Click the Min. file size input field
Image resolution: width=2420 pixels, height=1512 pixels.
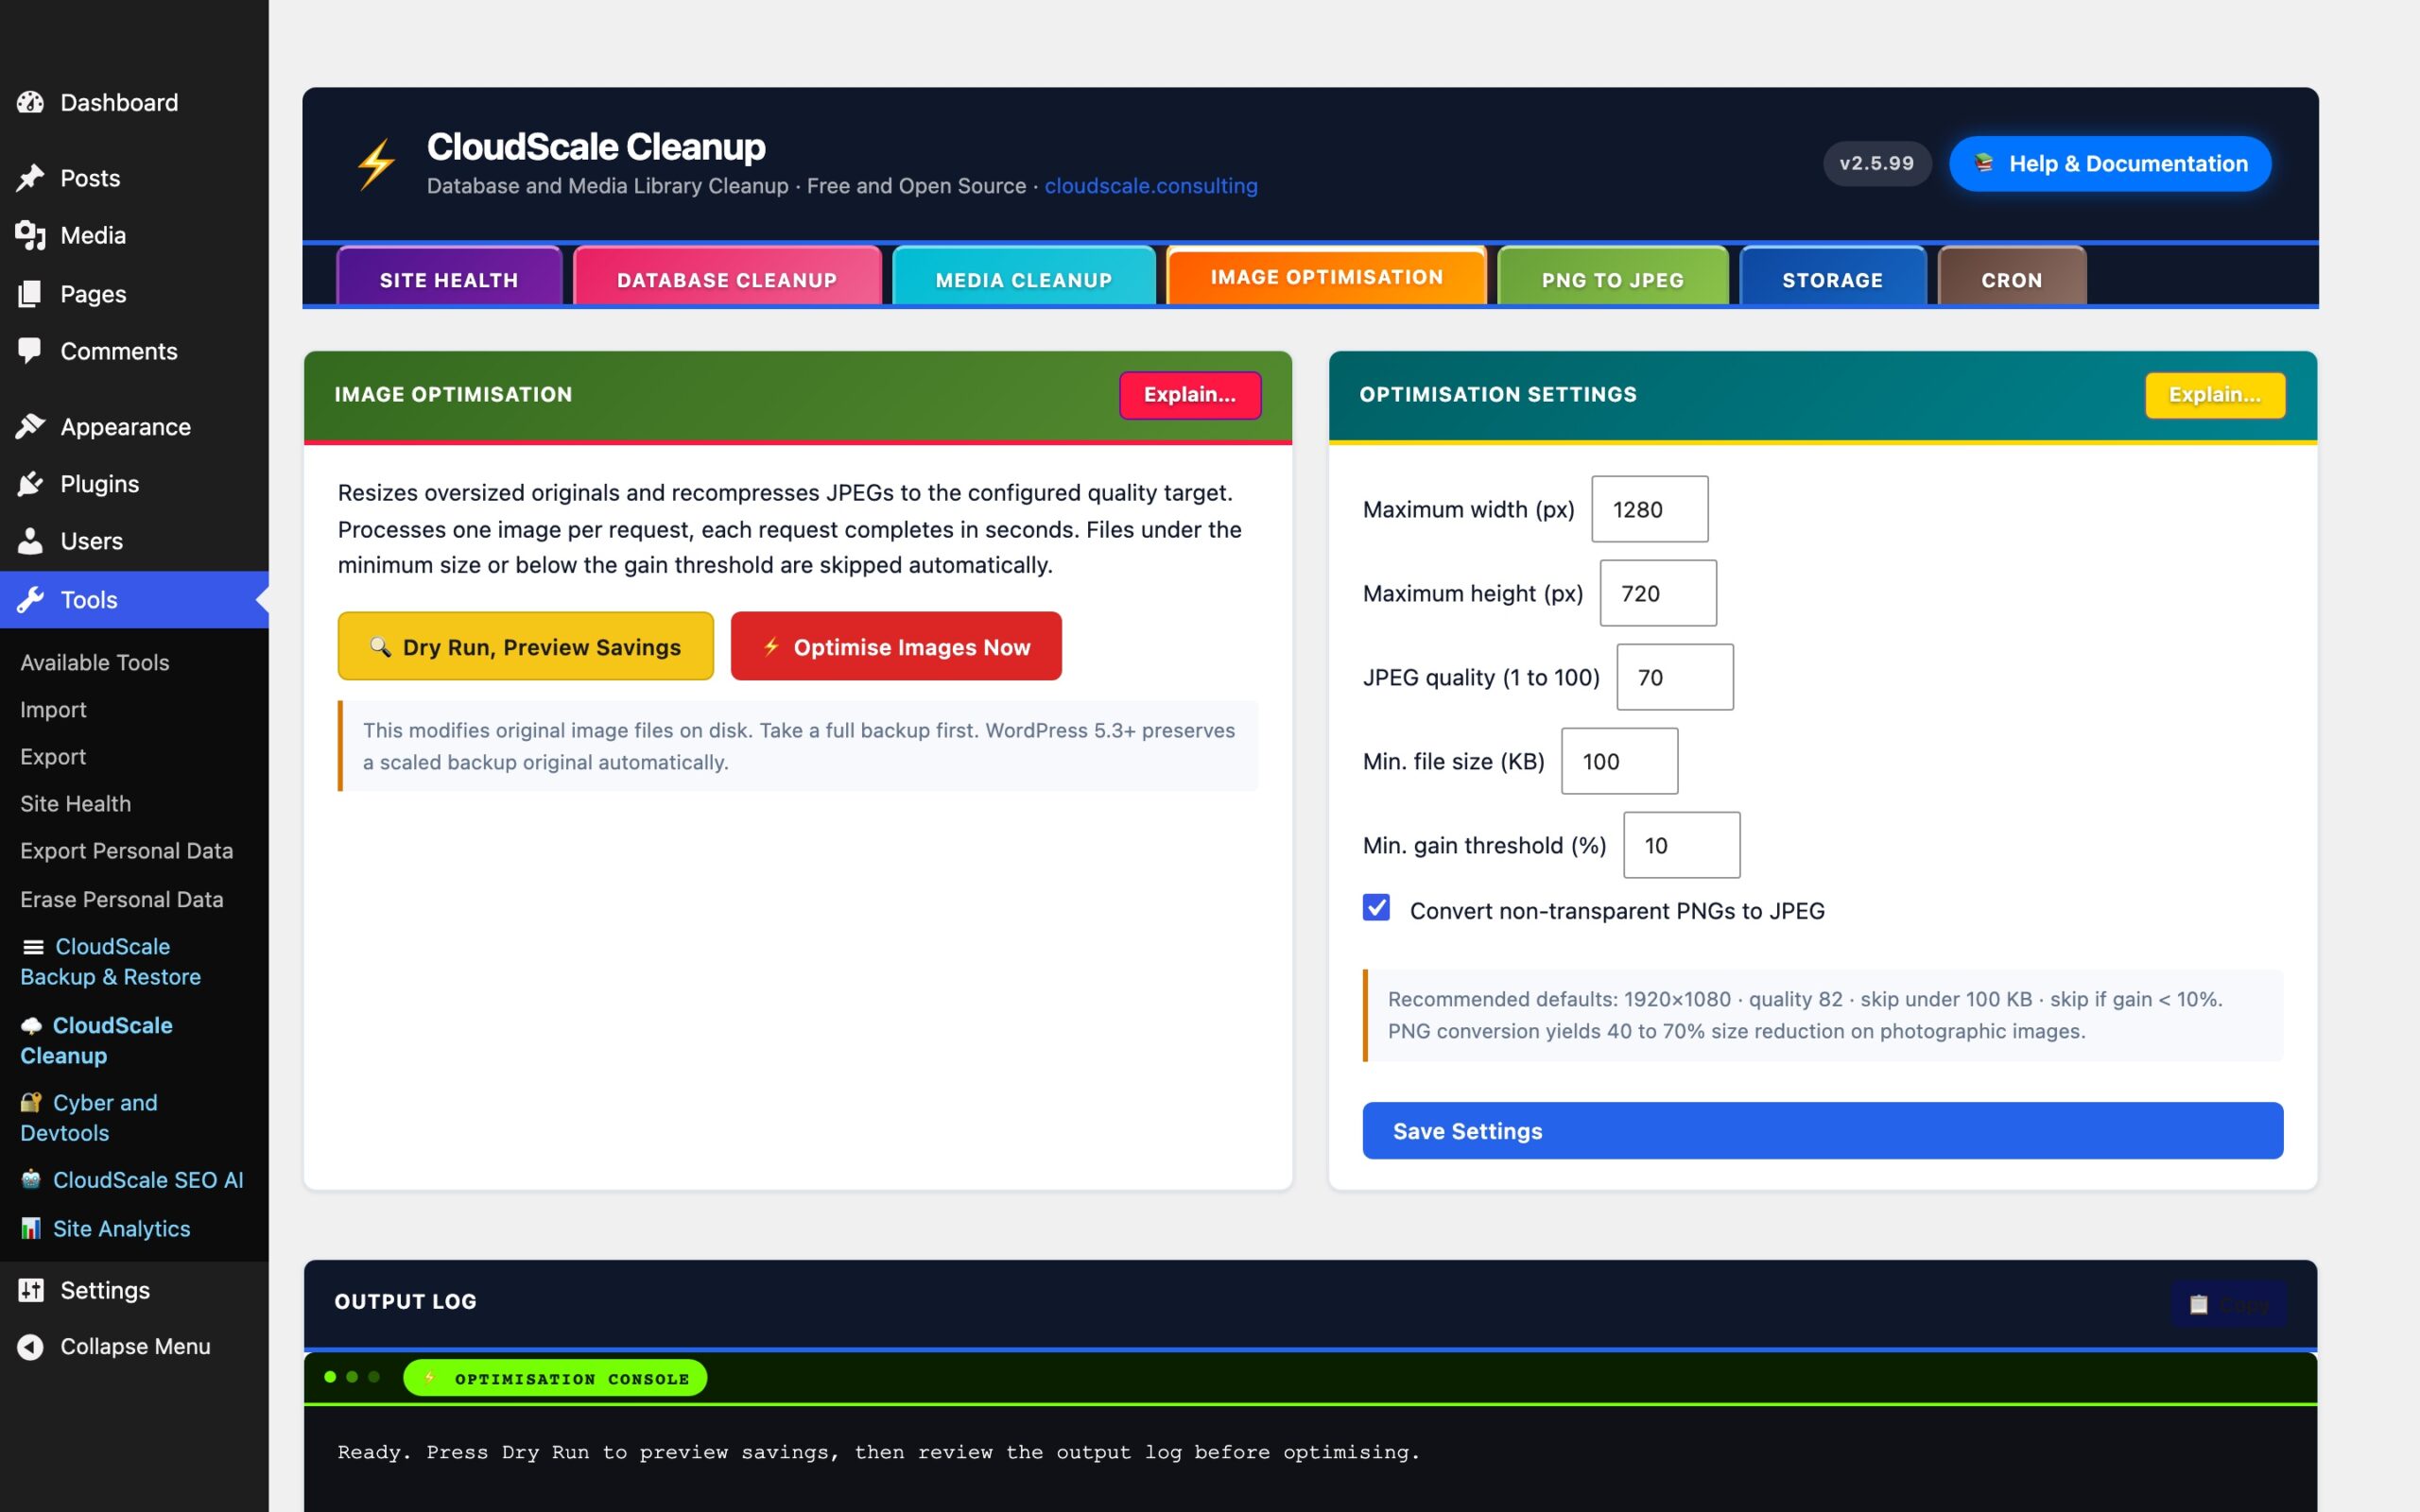point(1620,761)
